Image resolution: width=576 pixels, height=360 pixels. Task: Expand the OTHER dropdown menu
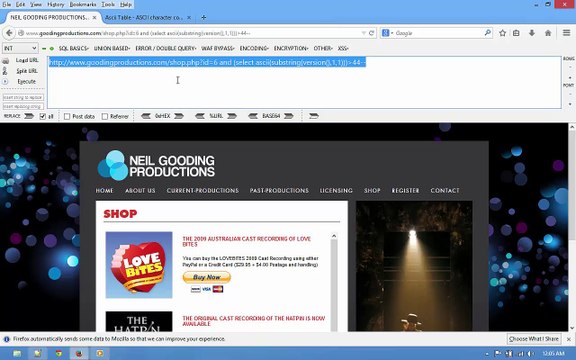[x=323, y=48]
